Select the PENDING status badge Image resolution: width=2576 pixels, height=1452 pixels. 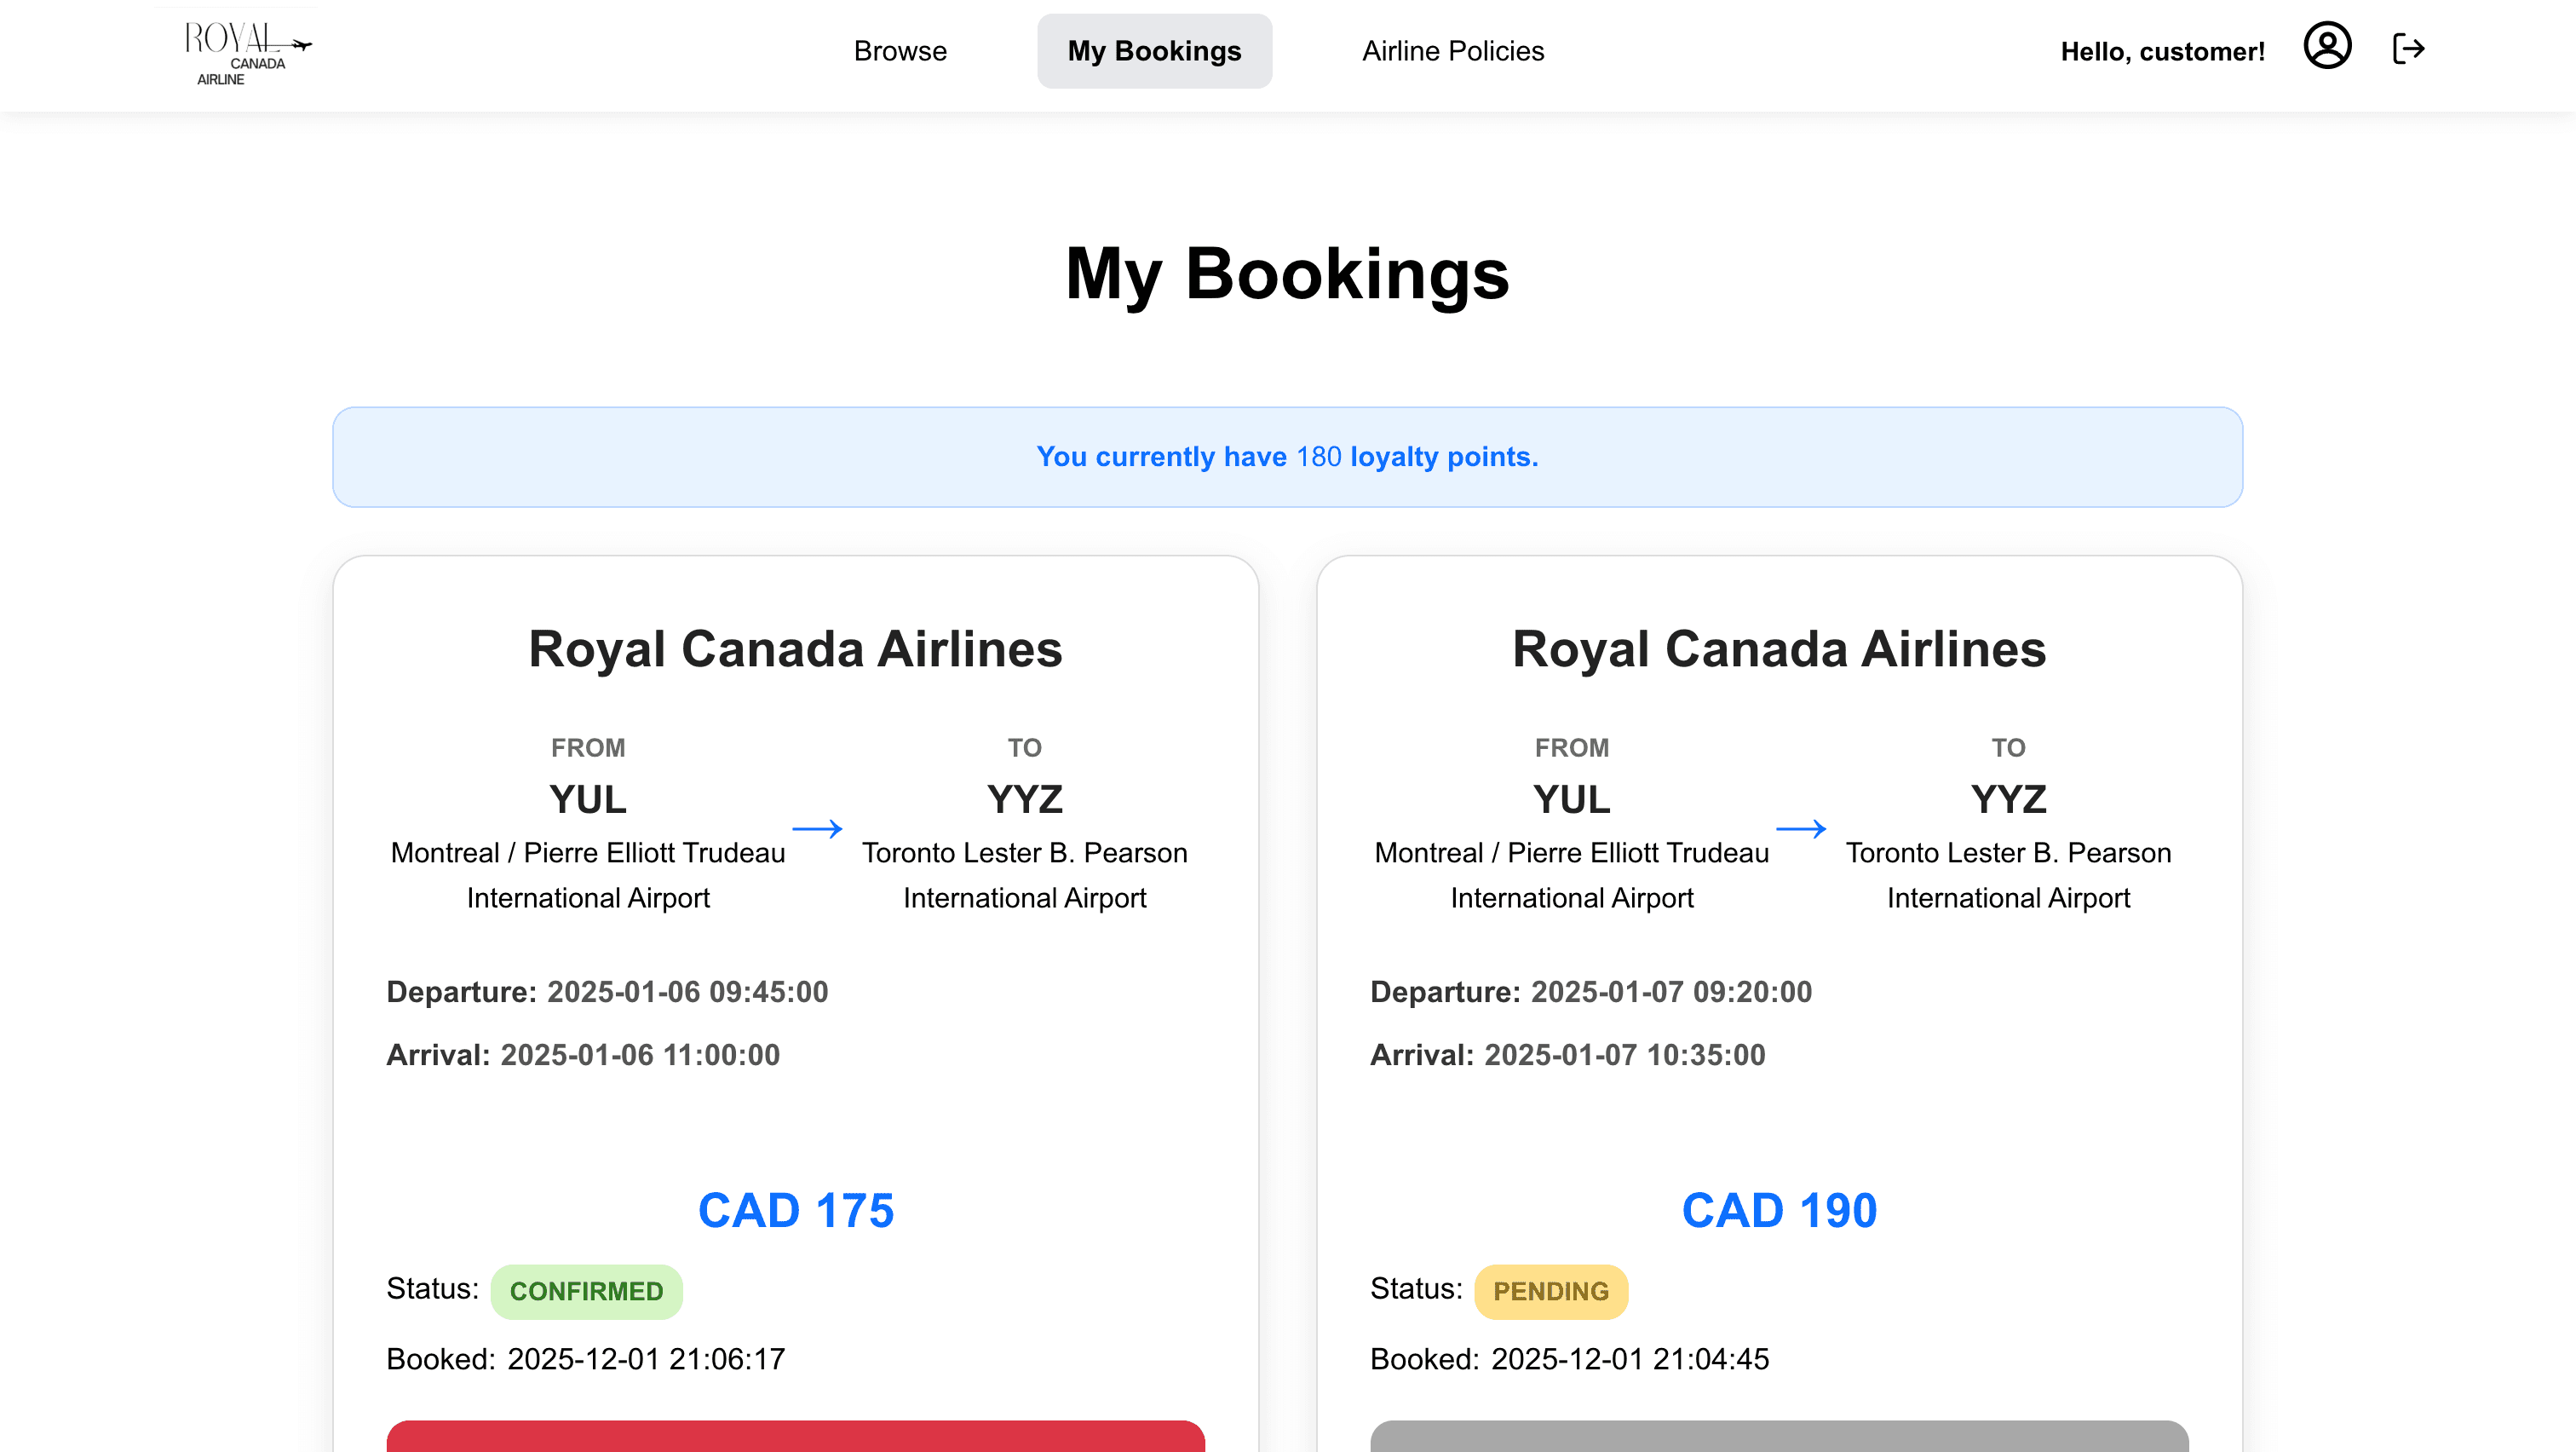point(1551,1291)
